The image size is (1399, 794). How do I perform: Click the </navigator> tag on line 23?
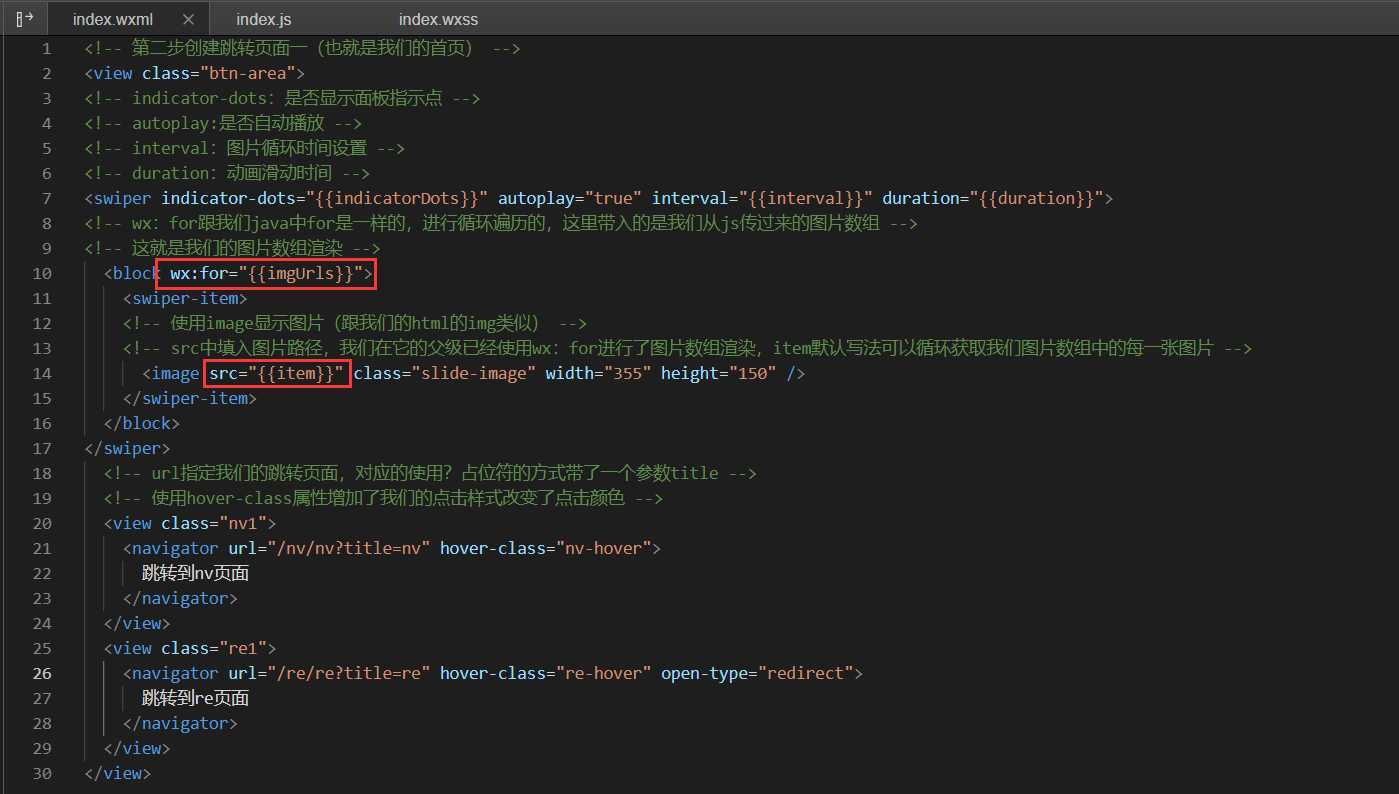pos(180,598)
